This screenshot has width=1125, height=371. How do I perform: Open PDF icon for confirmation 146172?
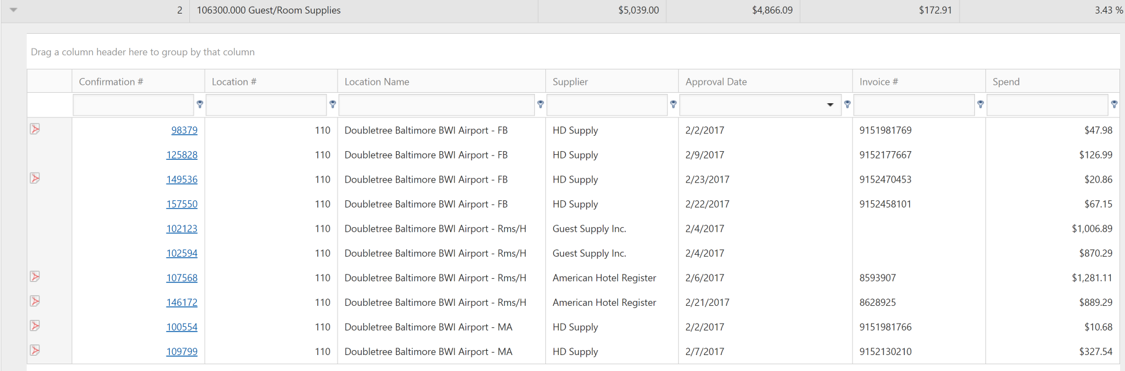[34, 301]
